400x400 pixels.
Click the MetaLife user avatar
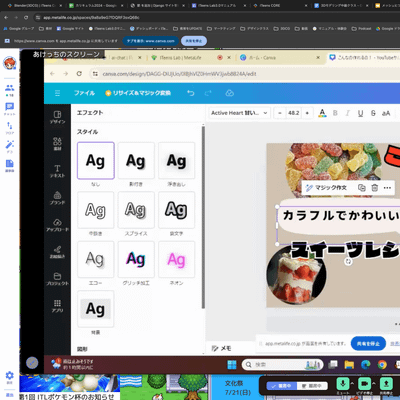tap(10, 63)
